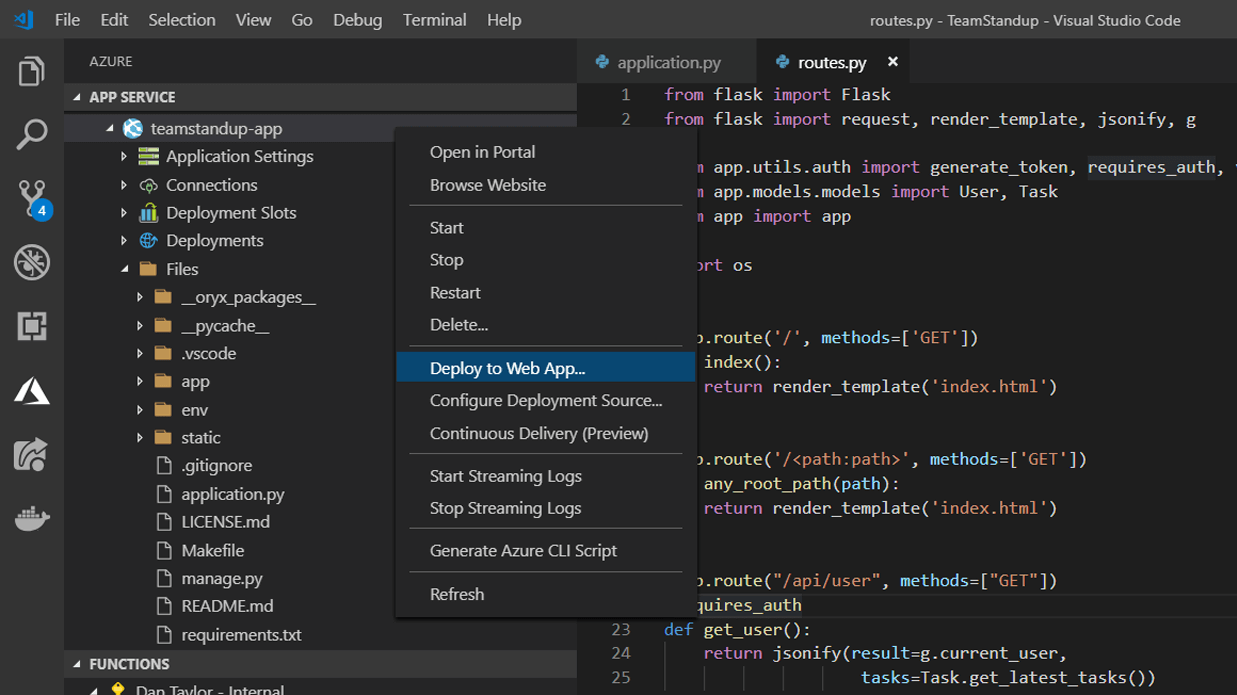The image size is (1237, 695).
Task: Open the Extensions view icon
Action: [x=32, y=326]
